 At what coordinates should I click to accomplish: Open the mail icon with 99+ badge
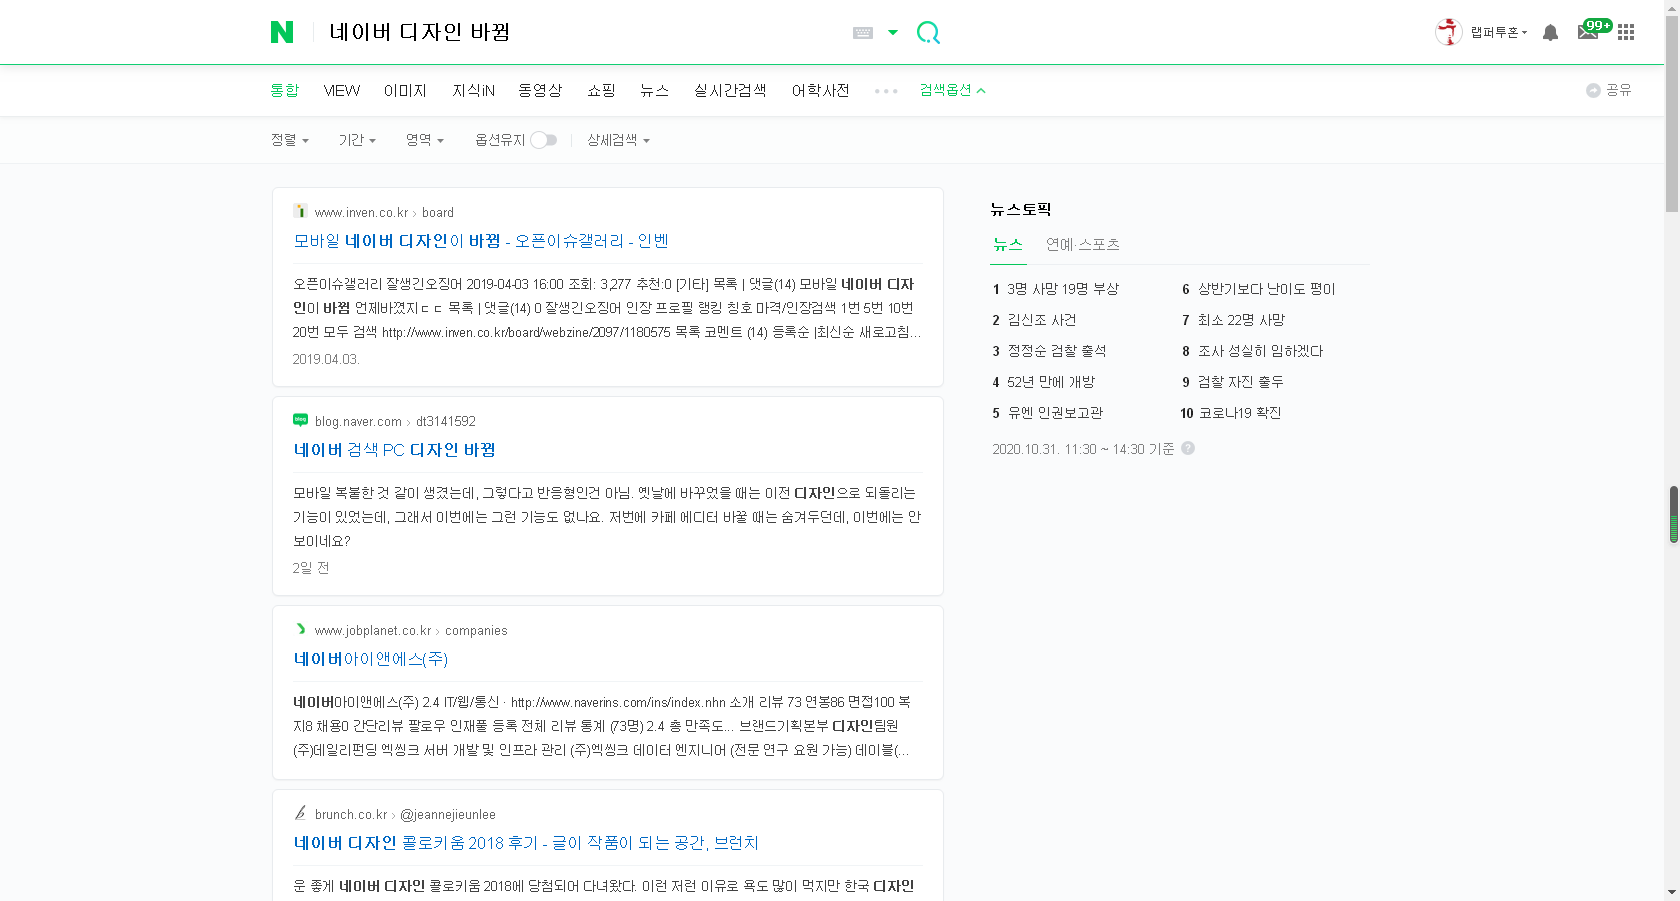click(x=1594, y=30)
